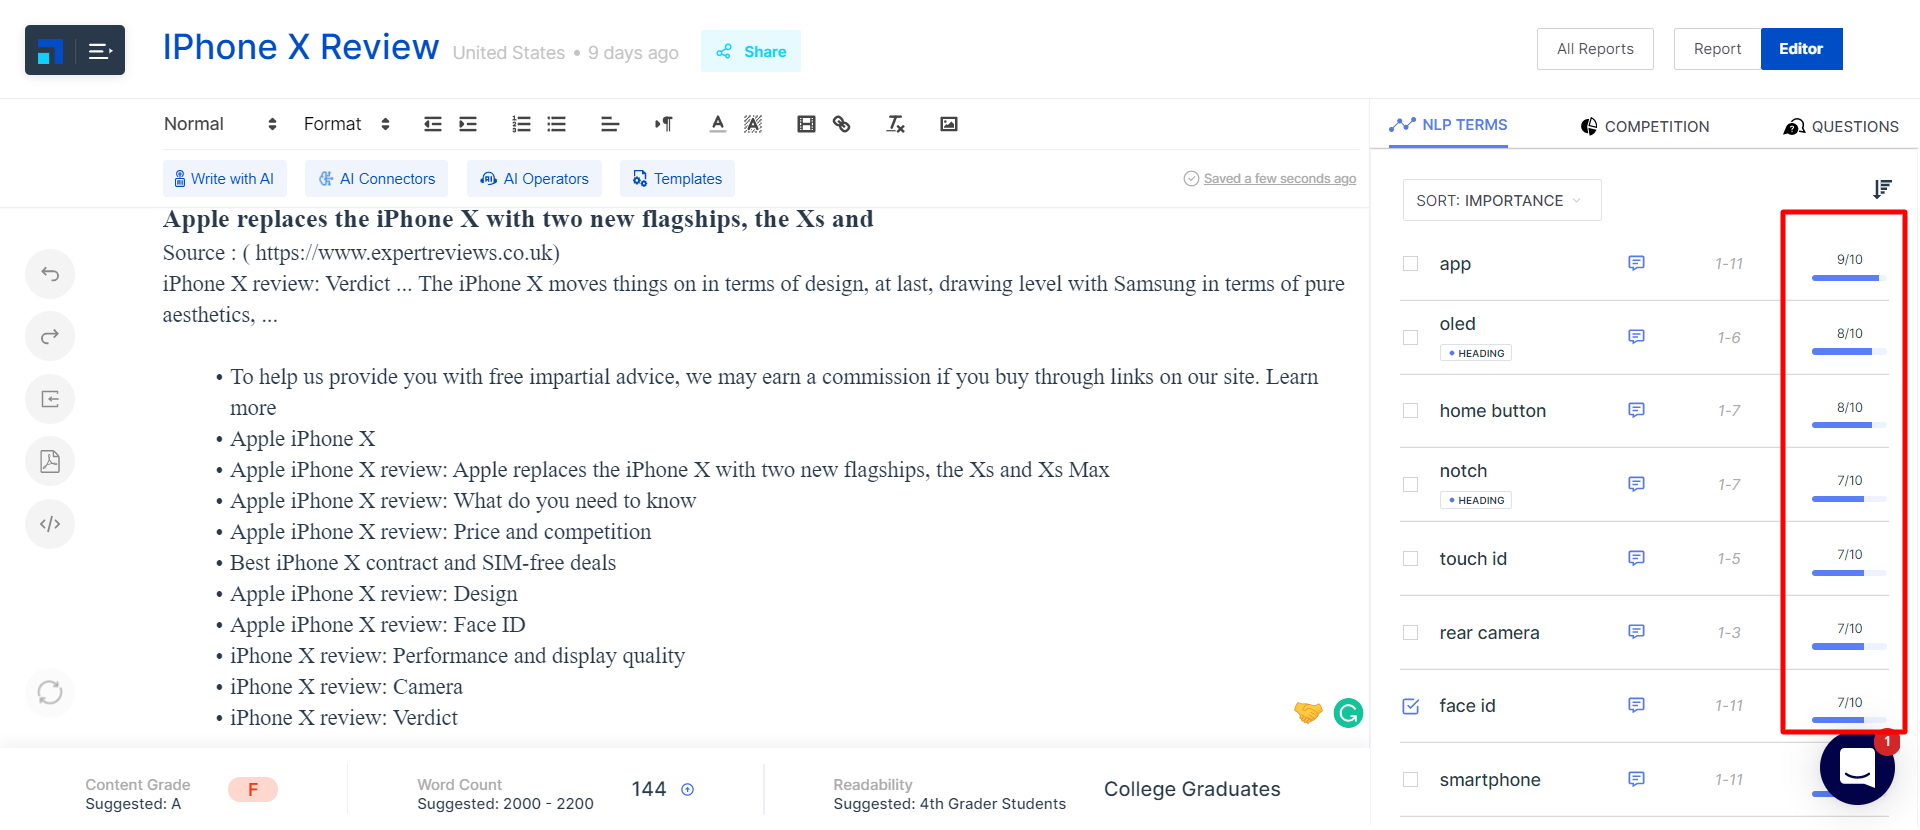The width and height of the screenshot is (1920, 830).
Task: Open the sidebar menu logo button
Action: coord(75,50)
